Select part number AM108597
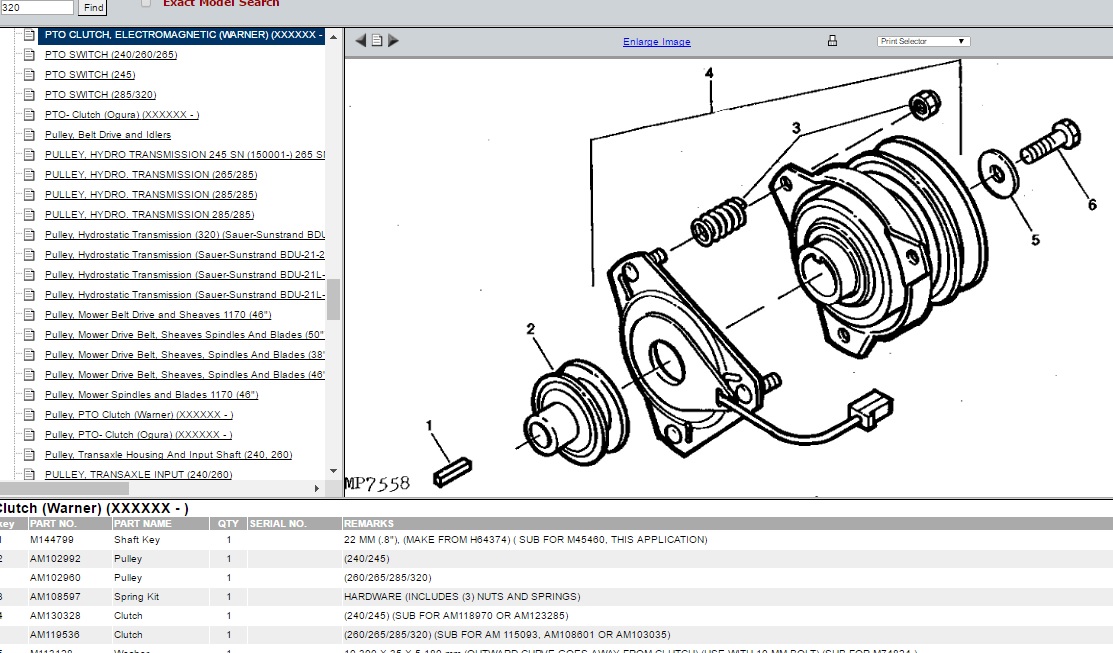Screen dimensions: 1113x653 click(55, 597)
